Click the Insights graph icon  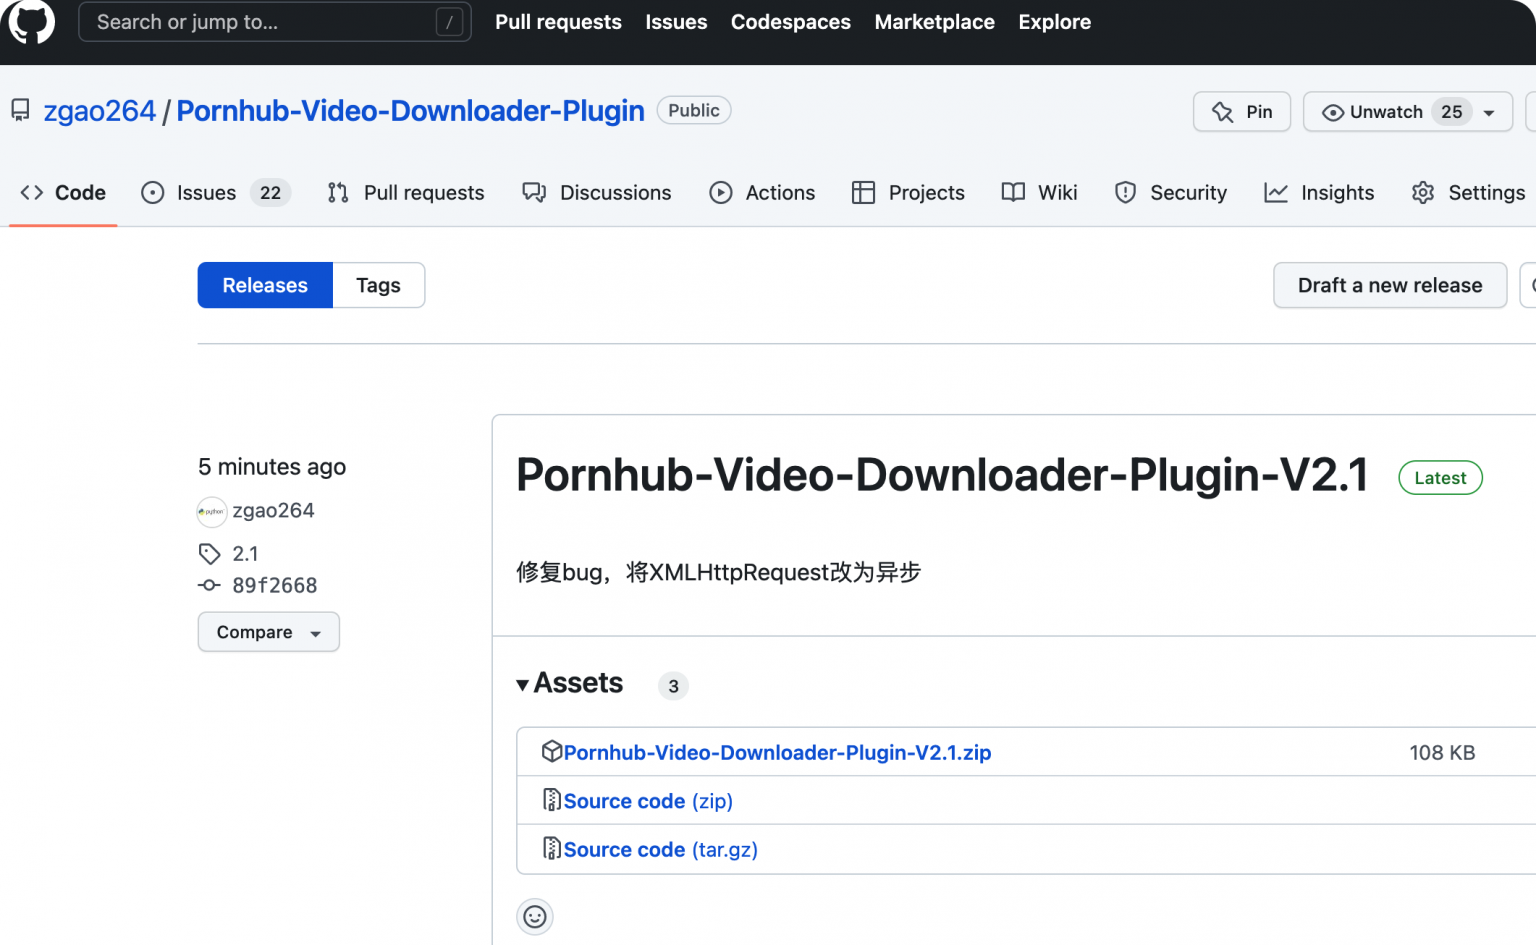point(1277,192)
